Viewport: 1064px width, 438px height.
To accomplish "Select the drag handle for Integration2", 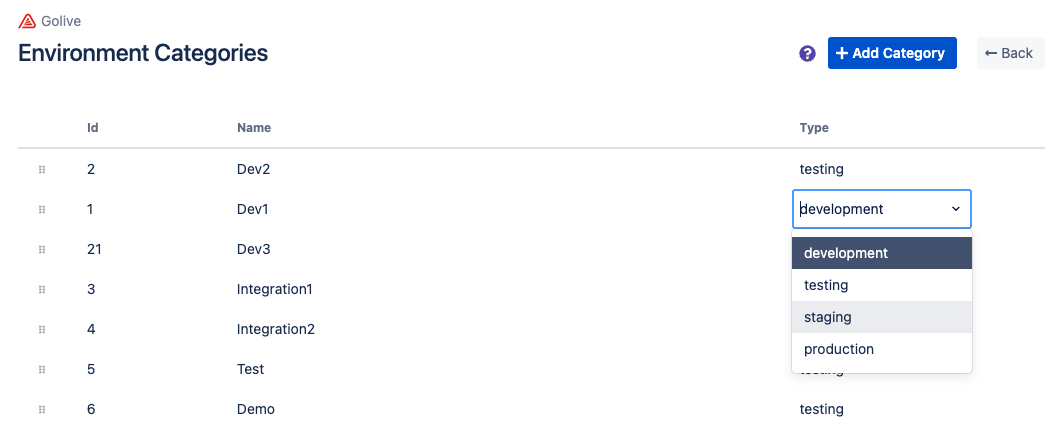I will (42, 330).
